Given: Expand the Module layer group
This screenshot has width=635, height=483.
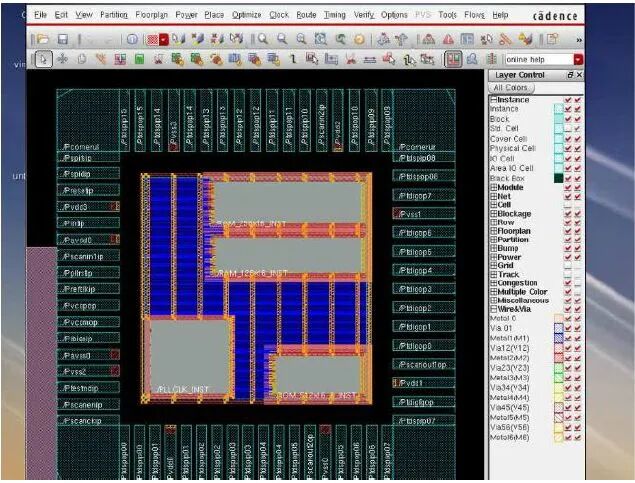Looking at the screenshot, I should (494, 187).
